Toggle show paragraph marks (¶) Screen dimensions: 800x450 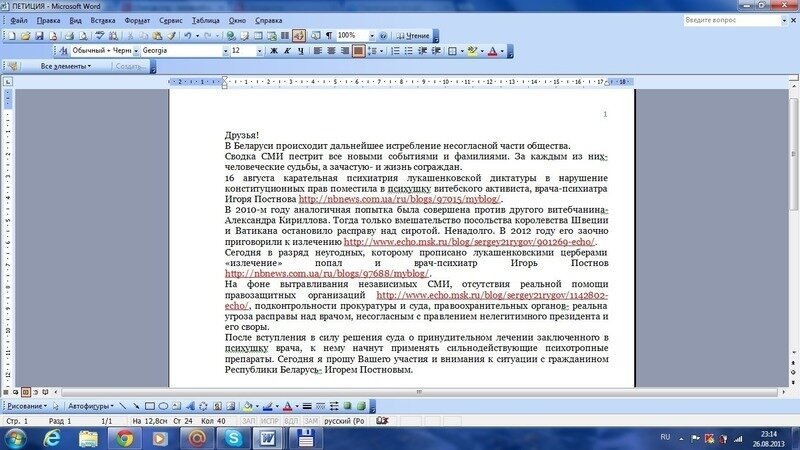(x=329, y=35)
